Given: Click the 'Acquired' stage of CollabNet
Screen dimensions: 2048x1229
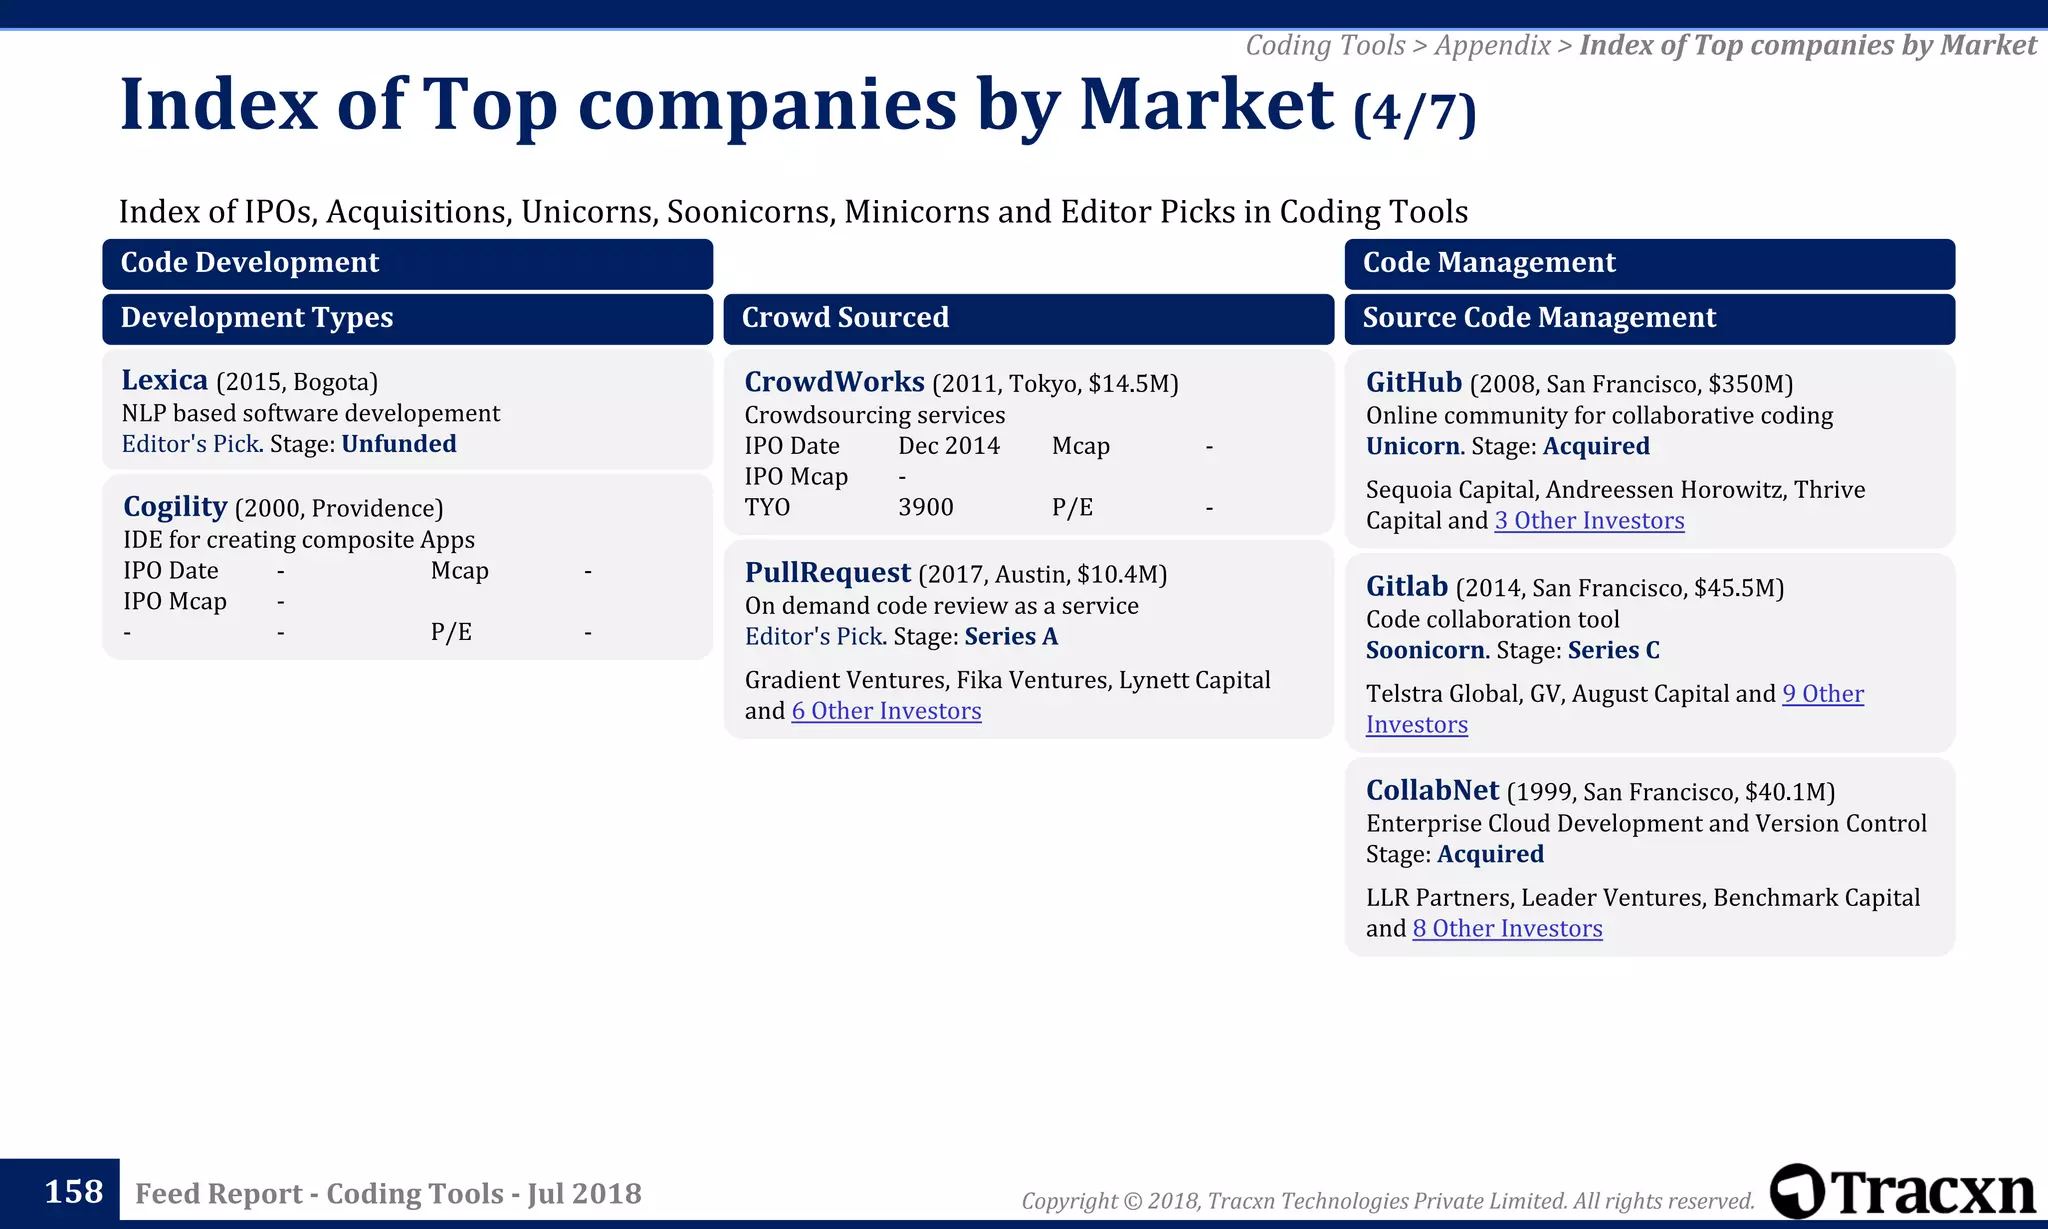Looking at the screenshot, I should tap(1491, 854).
